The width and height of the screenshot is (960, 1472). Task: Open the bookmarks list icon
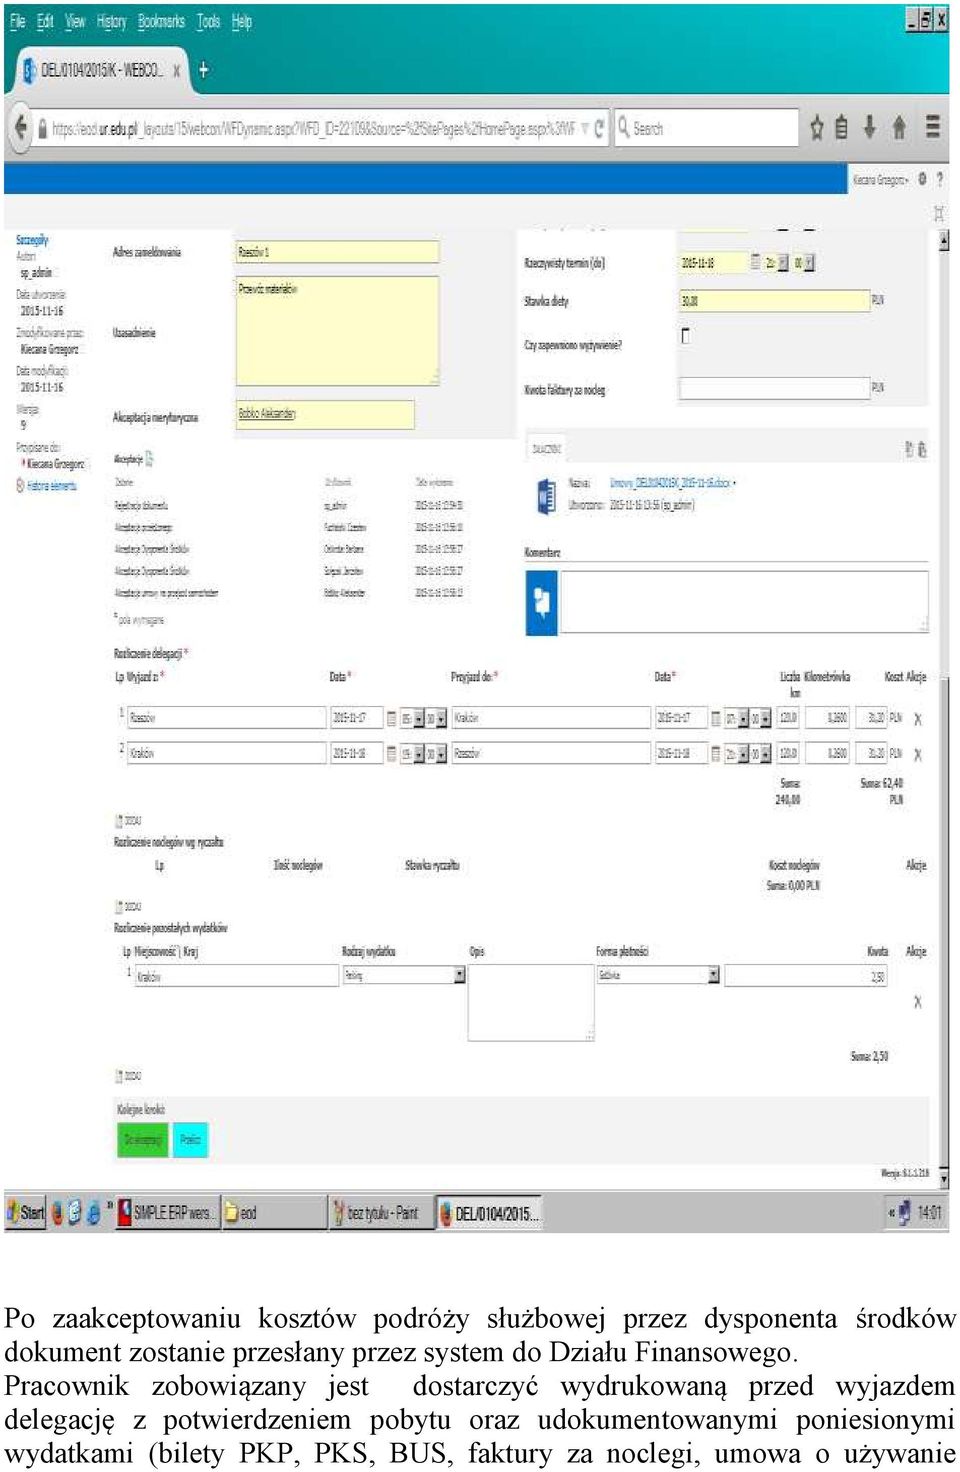pyautogui.click(x=841, y=128)
